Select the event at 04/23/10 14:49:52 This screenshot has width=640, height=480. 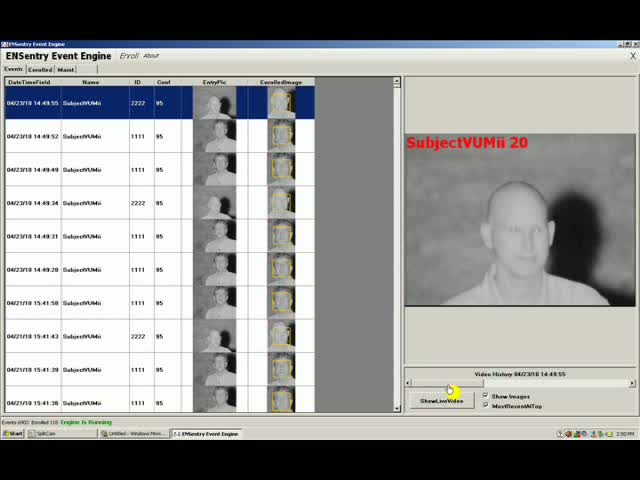[160, 136]
